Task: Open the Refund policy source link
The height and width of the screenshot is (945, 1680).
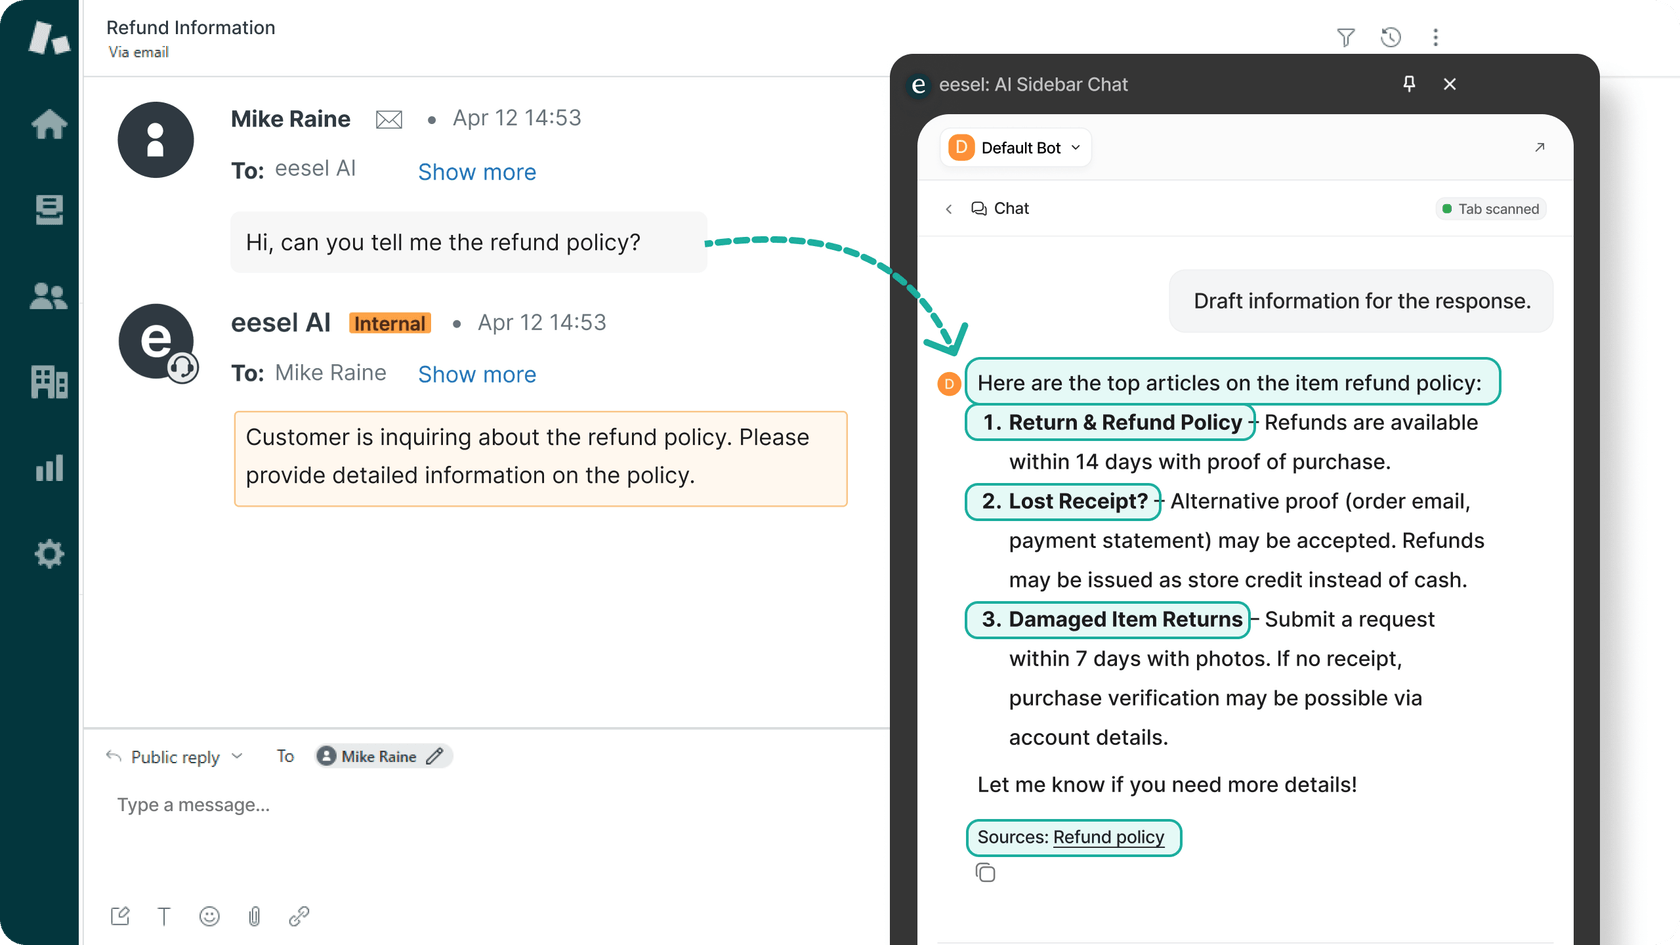Action: (1110, 837)
